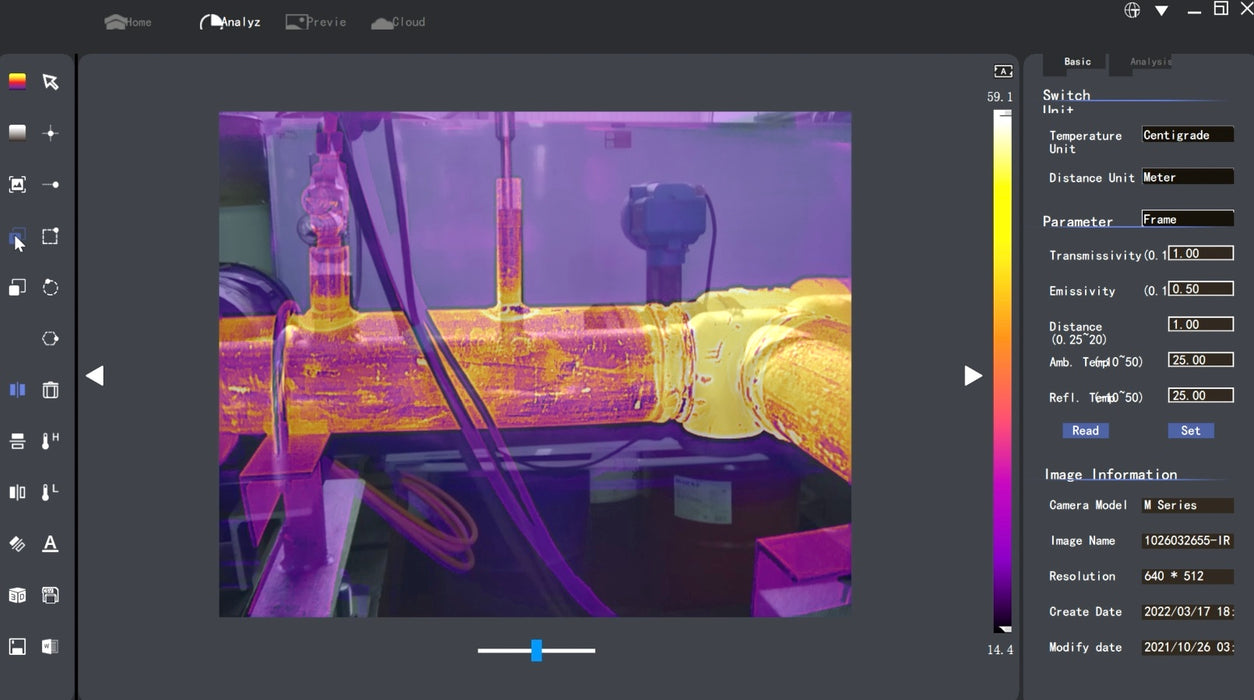Viewport: 1254px width, 700px height.
Task: Pick the dashed rectangle area tool
Action: (50, 237)
